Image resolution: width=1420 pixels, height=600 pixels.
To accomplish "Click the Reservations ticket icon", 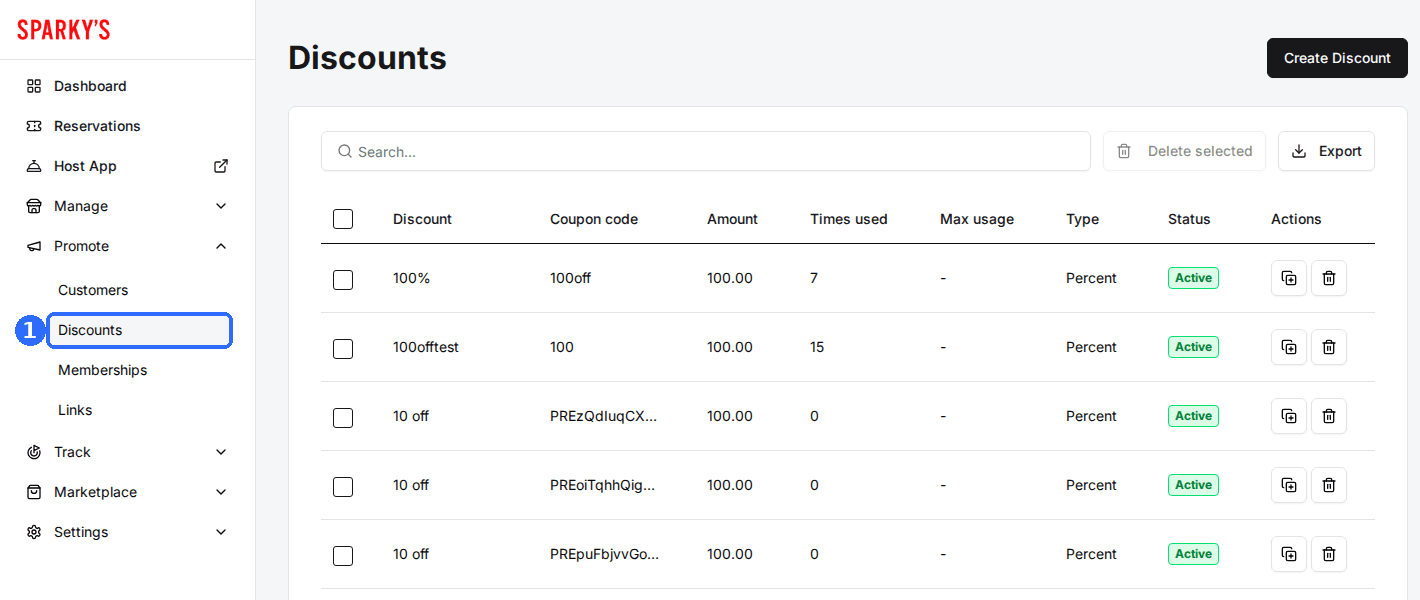I will 34,126.
